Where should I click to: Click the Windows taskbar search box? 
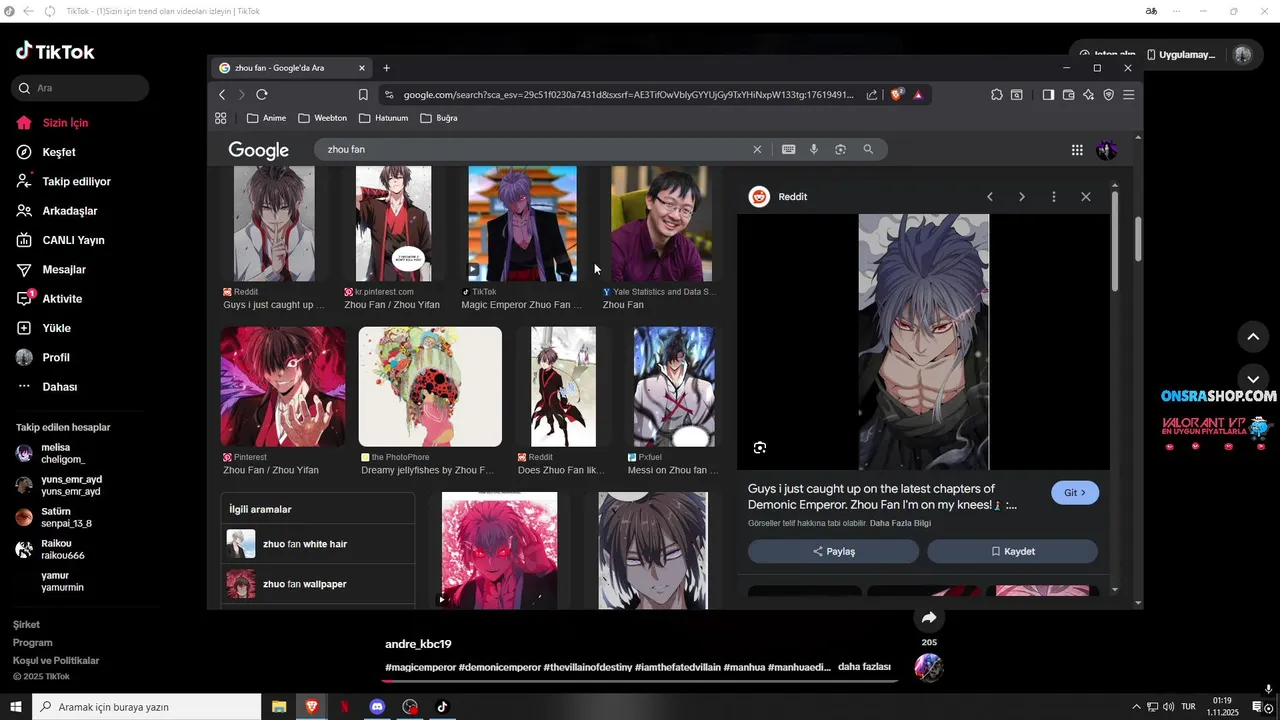click(147, 707)
